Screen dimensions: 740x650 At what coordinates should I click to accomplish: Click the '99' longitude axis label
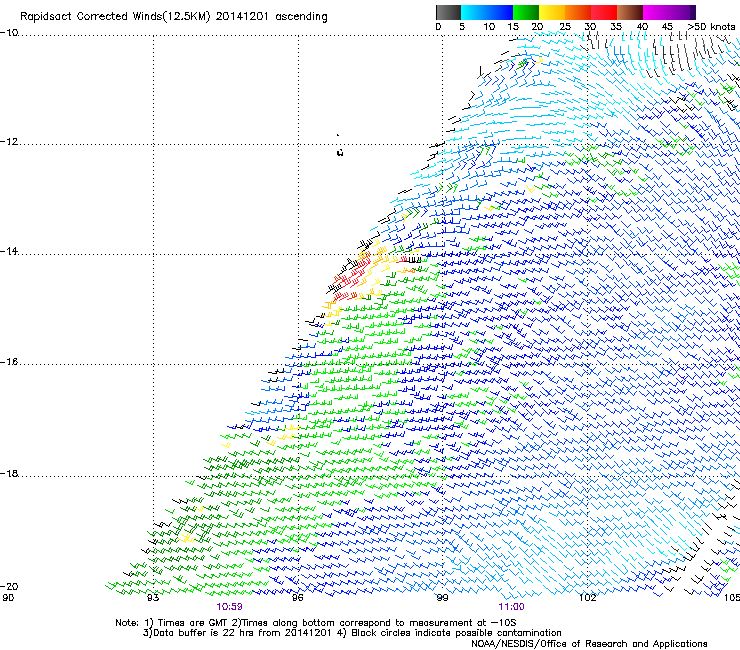tap(442, 598)
